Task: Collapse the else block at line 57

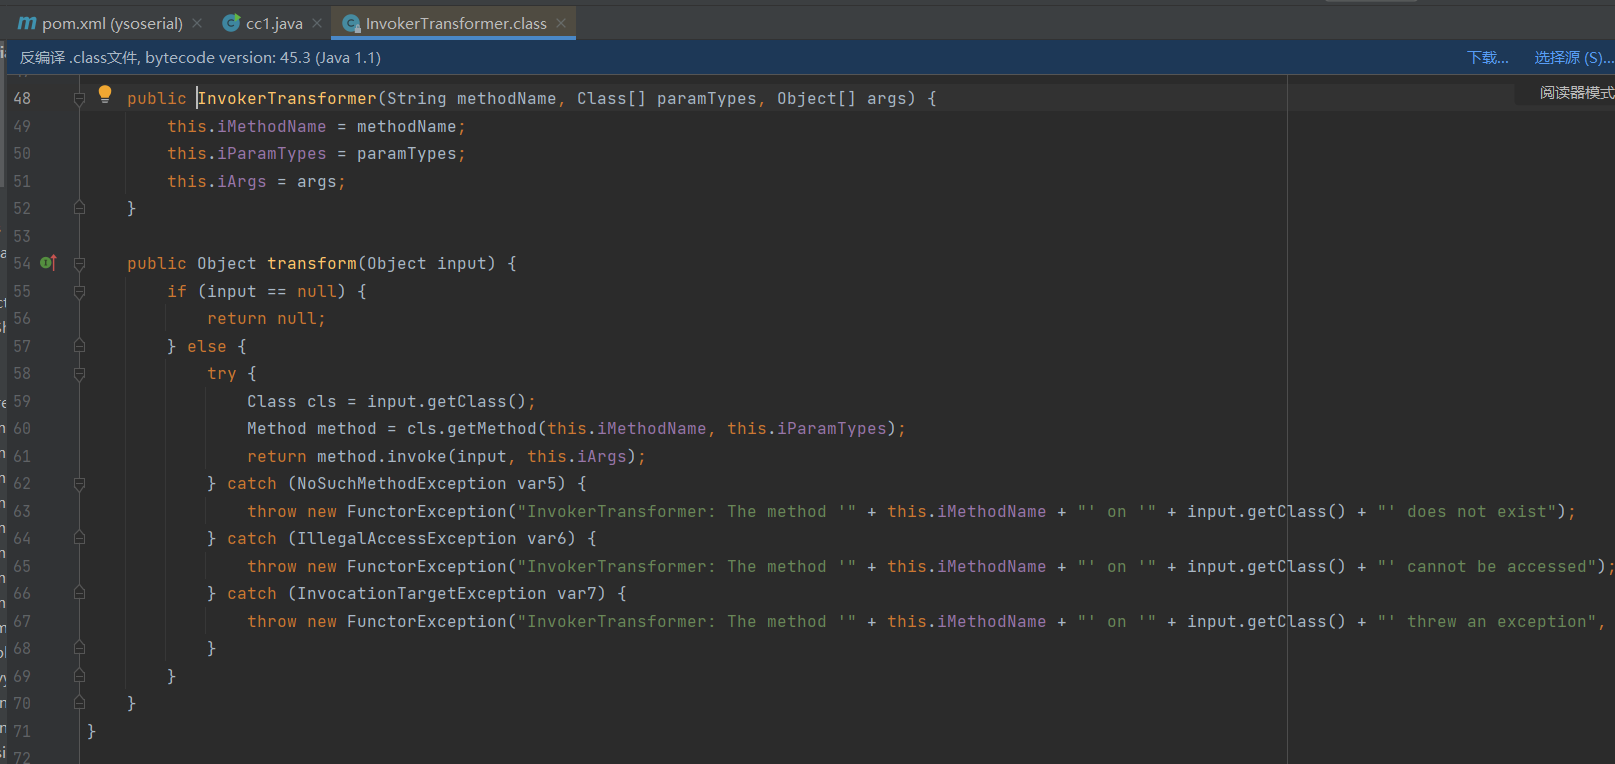Action: click(x=79, y=346)
